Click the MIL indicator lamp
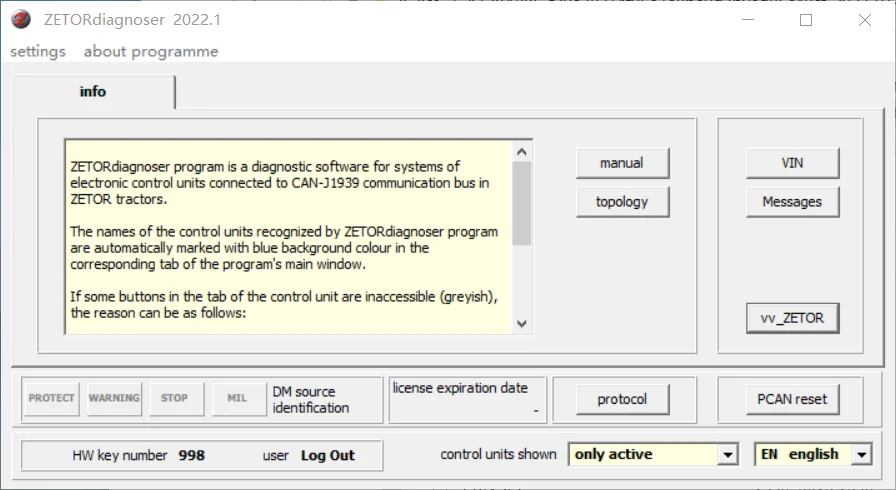 click(238, 399)
